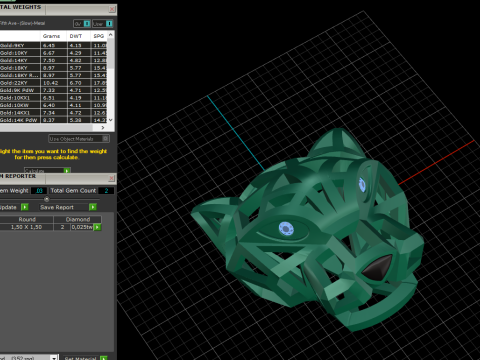Image resolution: width=480 pixels, height=360 pixels.
Task: Toggle Use Object Materials checkbox
Action: pyautogui.click(x=105, y=138)
